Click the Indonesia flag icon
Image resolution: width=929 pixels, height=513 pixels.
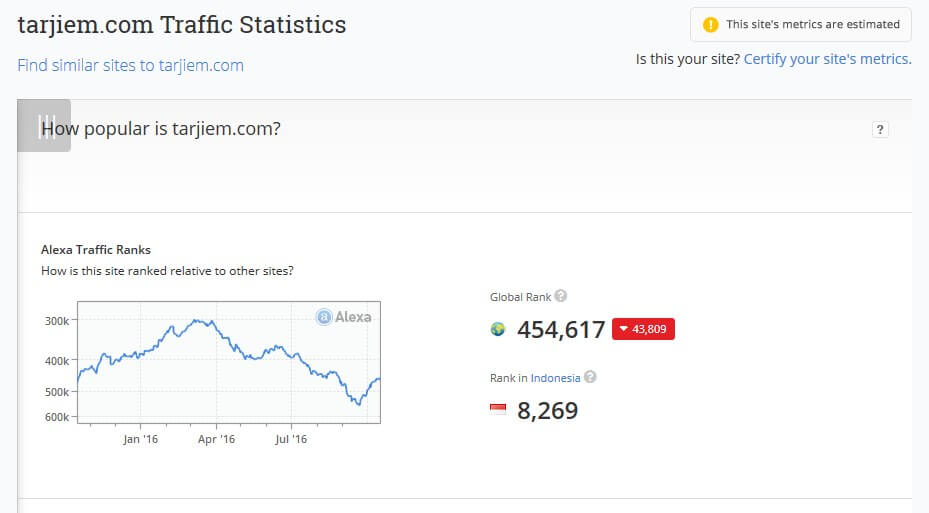point(498,410)
